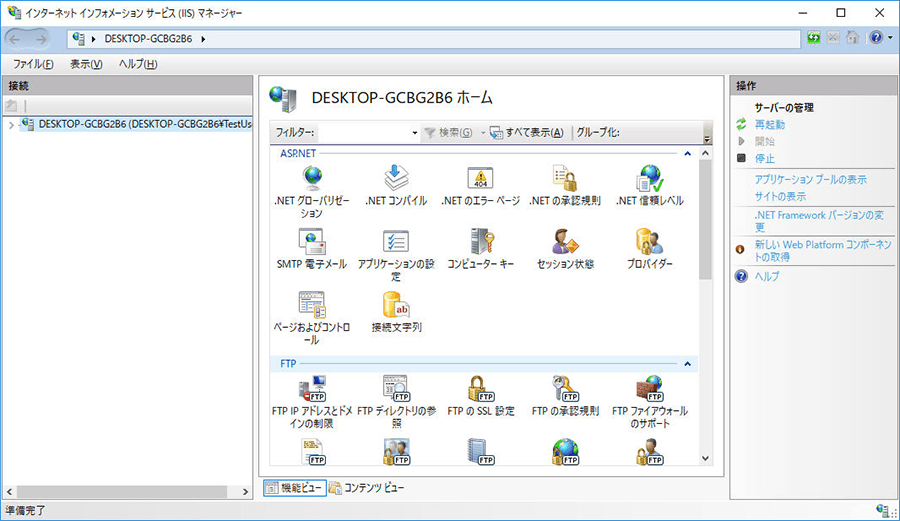Viewport: 900px width, 521px height.
Task: Open the ヘルプ(H) menu
Action: click(138, 64)
